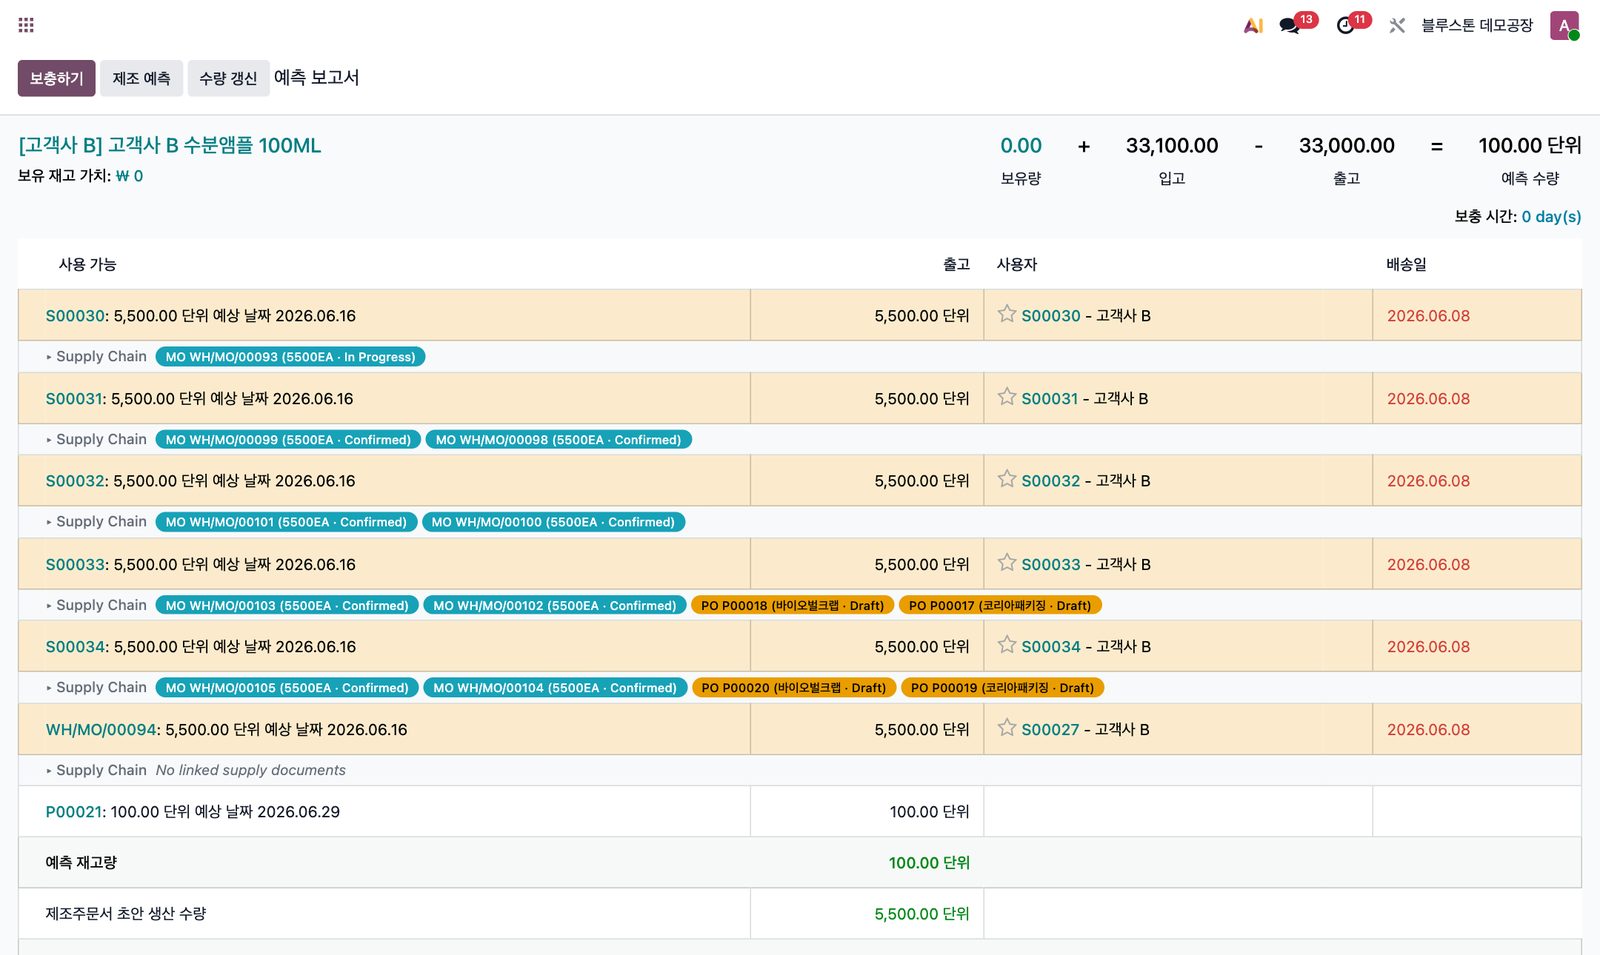Star the S00030 priority icon

[x=1007, y=314]
